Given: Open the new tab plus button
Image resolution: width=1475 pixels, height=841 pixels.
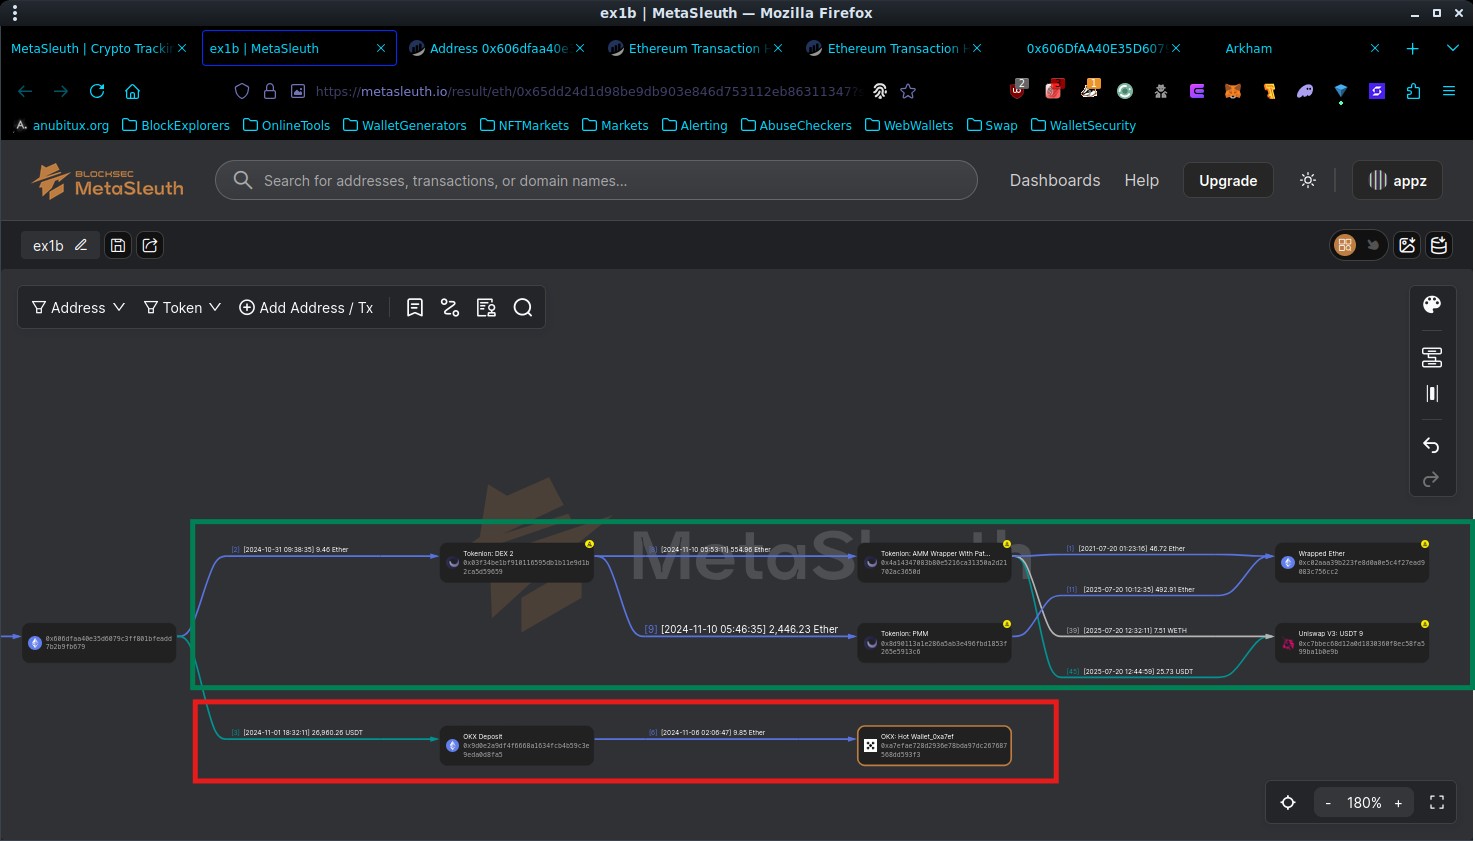Looking at the screenshot, I should [x=1412, y=48].
